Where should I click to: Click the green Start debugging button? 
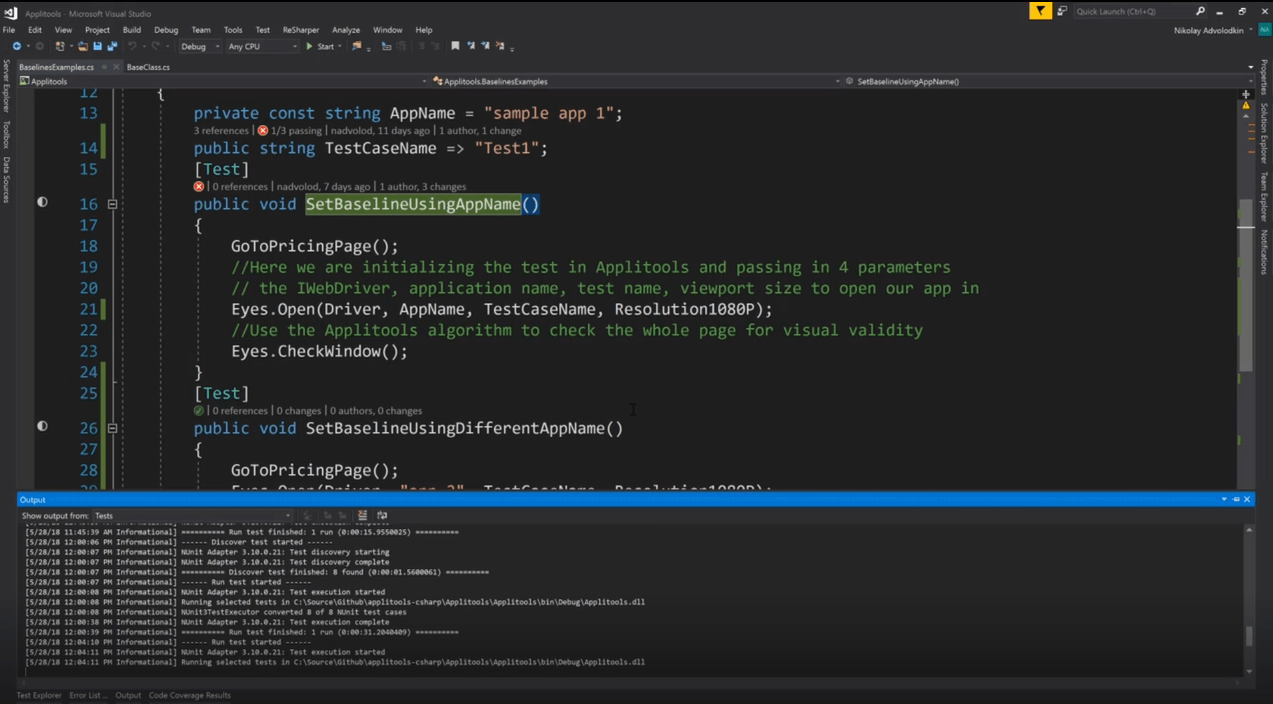pos(320,46)
